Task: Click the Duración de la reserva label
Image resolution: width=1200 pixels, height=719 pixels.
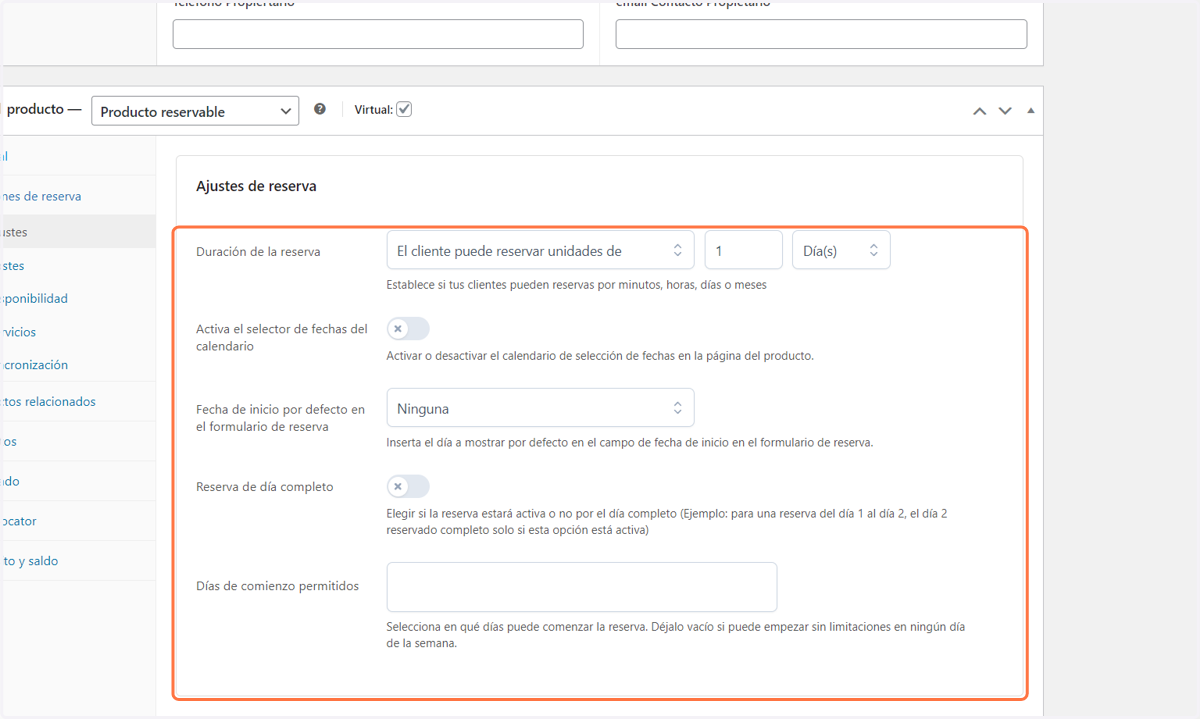Action: (x=258, y=252)
